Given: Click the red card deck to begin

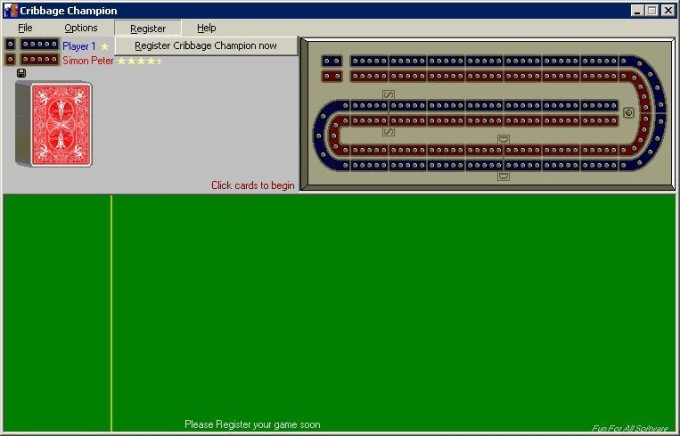Looking at the screenshot, I should (x=54, y=124).
